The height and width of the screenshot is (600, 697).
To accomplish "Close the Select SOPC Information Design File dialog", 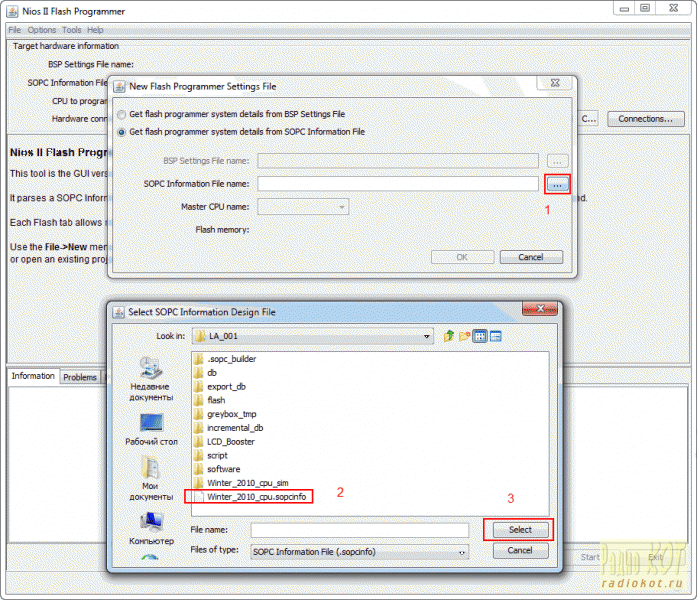I will point(540,308).
